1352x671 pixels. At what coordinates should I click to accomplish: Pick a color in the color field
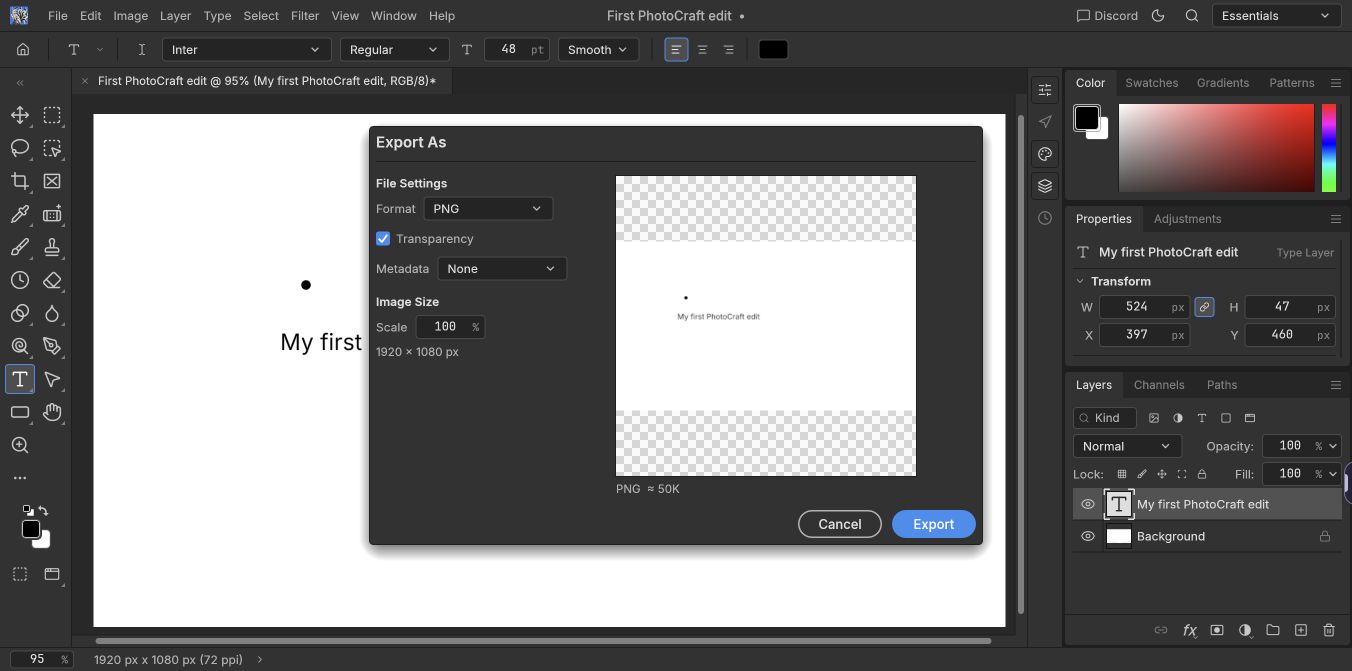(x=1216, y=148)
